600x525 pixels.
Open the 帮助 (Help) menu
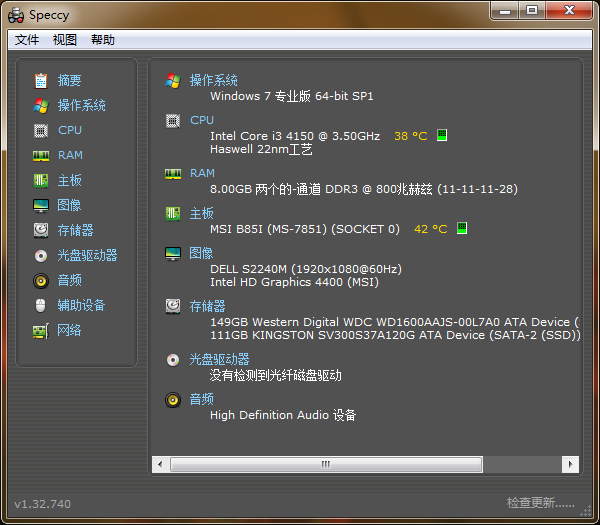[x=103, y=40]
